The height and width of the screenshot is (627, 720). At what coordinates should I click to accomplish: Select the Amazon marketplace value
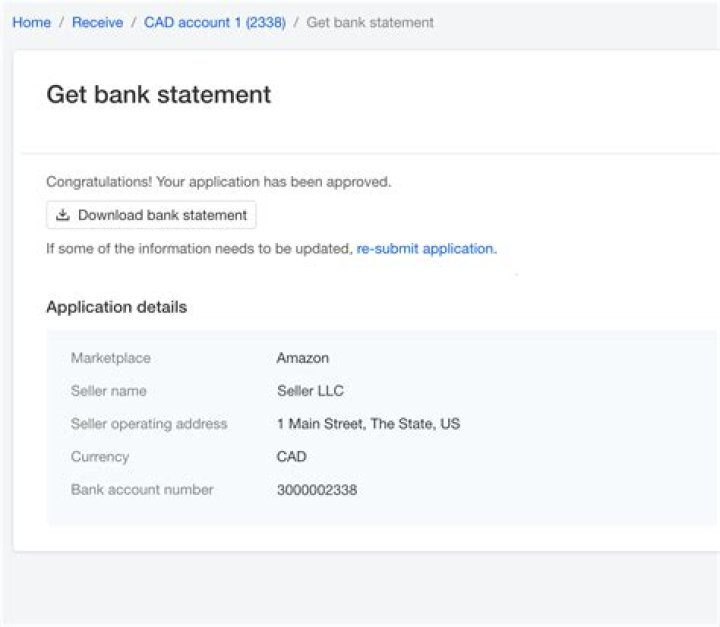(x=302, y=358)
